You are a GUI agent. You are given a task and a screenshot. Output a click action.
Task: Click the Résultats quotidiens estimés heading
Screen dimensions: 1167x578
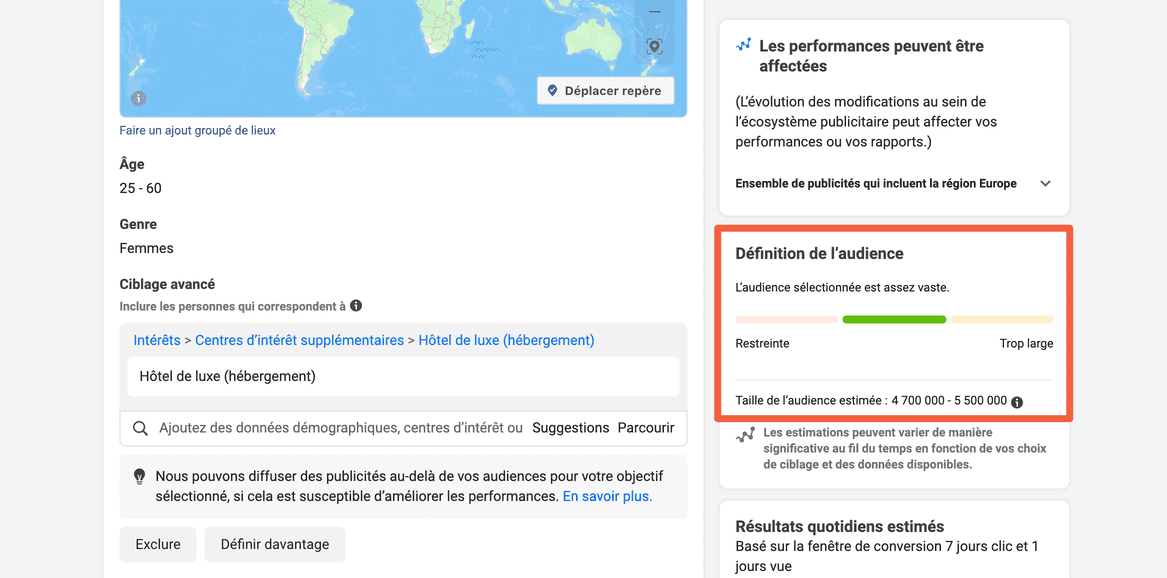[840, 527]
